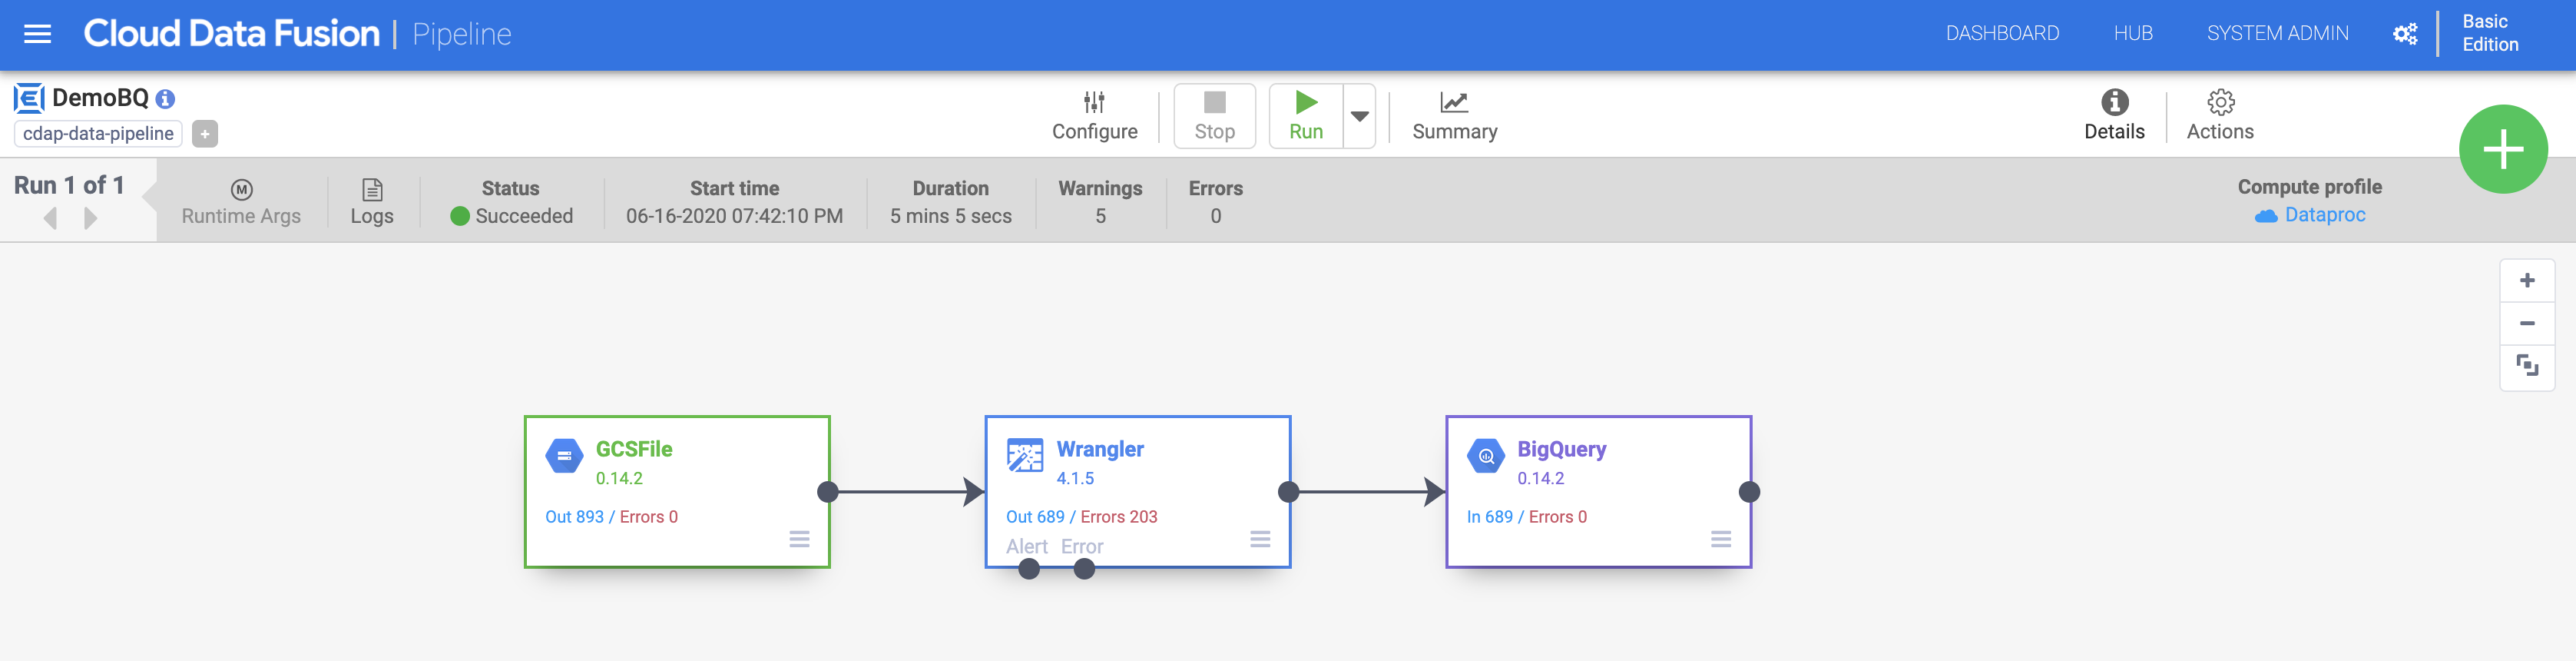Open the Actions menu

click(x=2219, y=116)
